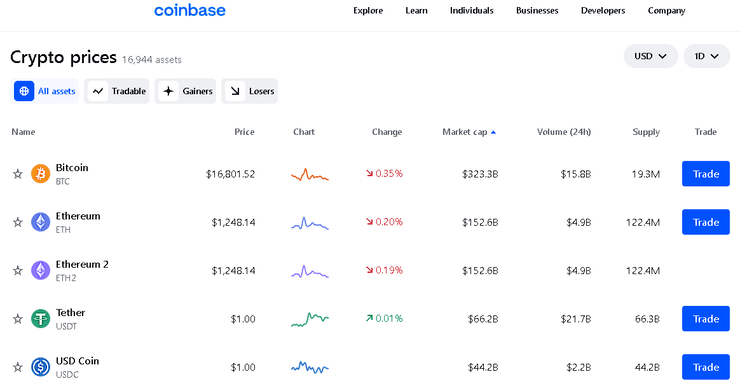Screen dimensions: 740x388
Task: Open the Learn menu
Action: pos(416,10)
